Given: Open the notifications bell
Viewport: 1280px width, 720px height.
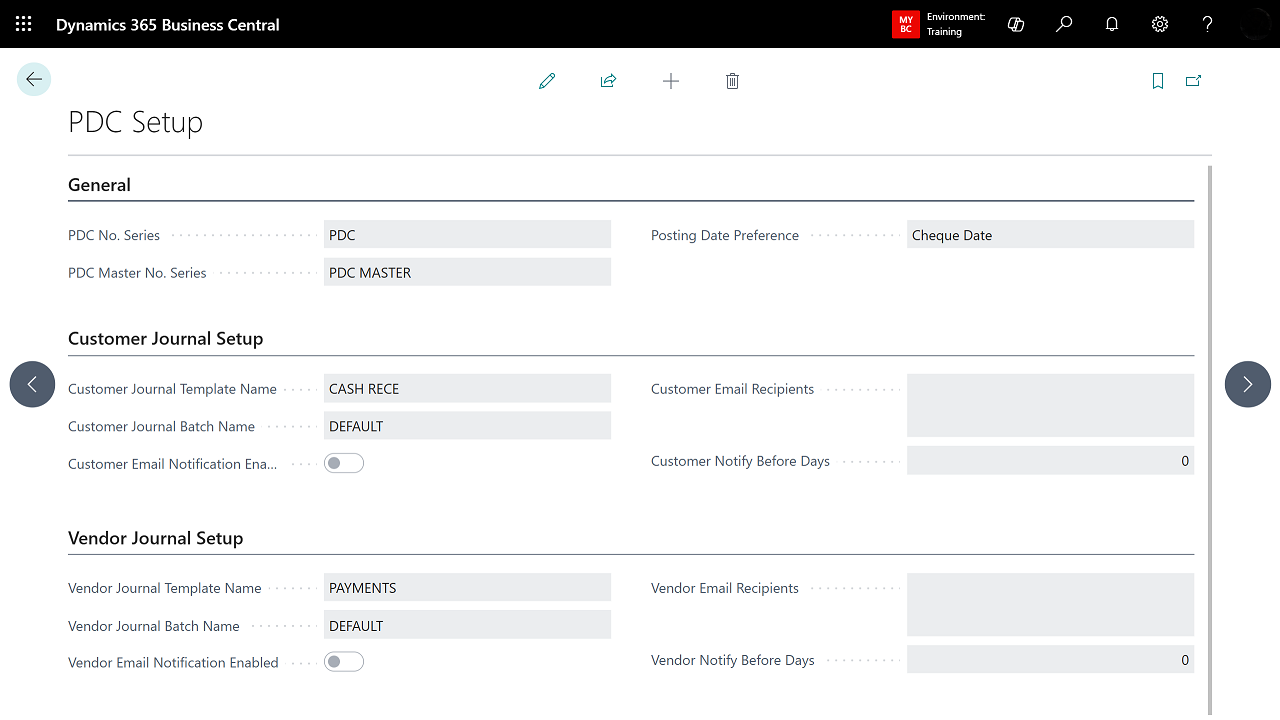Looking at the screenshot, I should click(1112, 24).
